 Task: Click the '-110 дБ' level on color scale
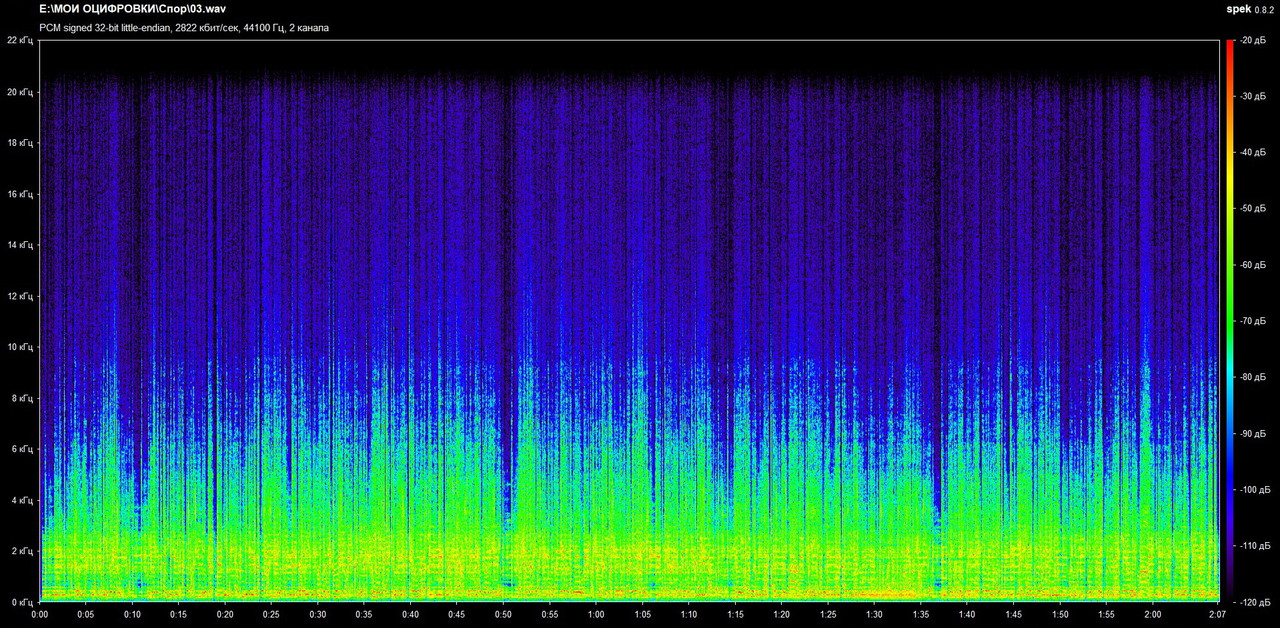point(1255,546)
